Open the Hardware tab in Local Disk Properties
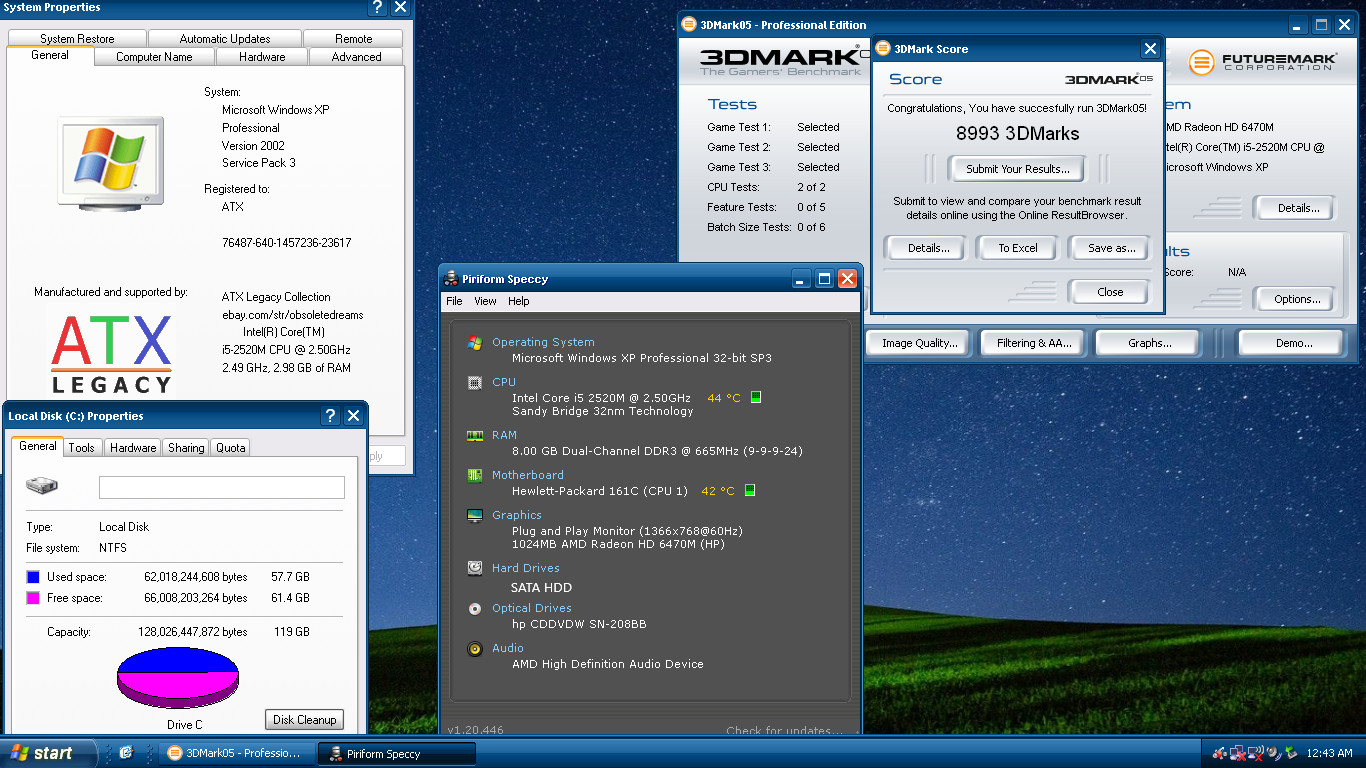The width and height of the screenshot is (1366, 768). pos(133,448)
